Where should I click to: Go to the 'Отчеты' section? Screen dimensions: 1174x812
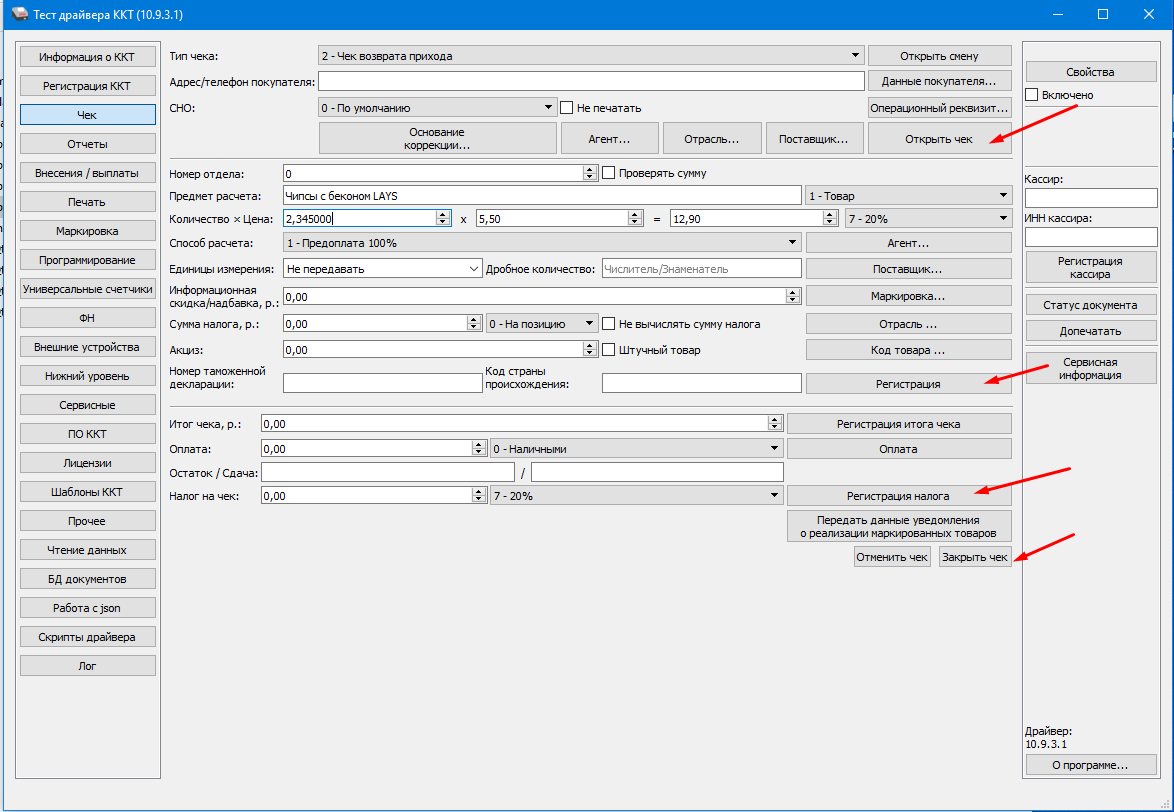[88, 144]
